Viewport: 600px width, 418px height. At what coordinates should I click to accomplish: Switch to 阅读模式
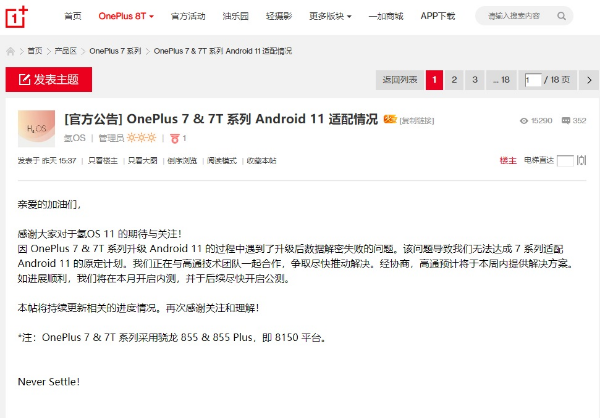coord(222,161)
